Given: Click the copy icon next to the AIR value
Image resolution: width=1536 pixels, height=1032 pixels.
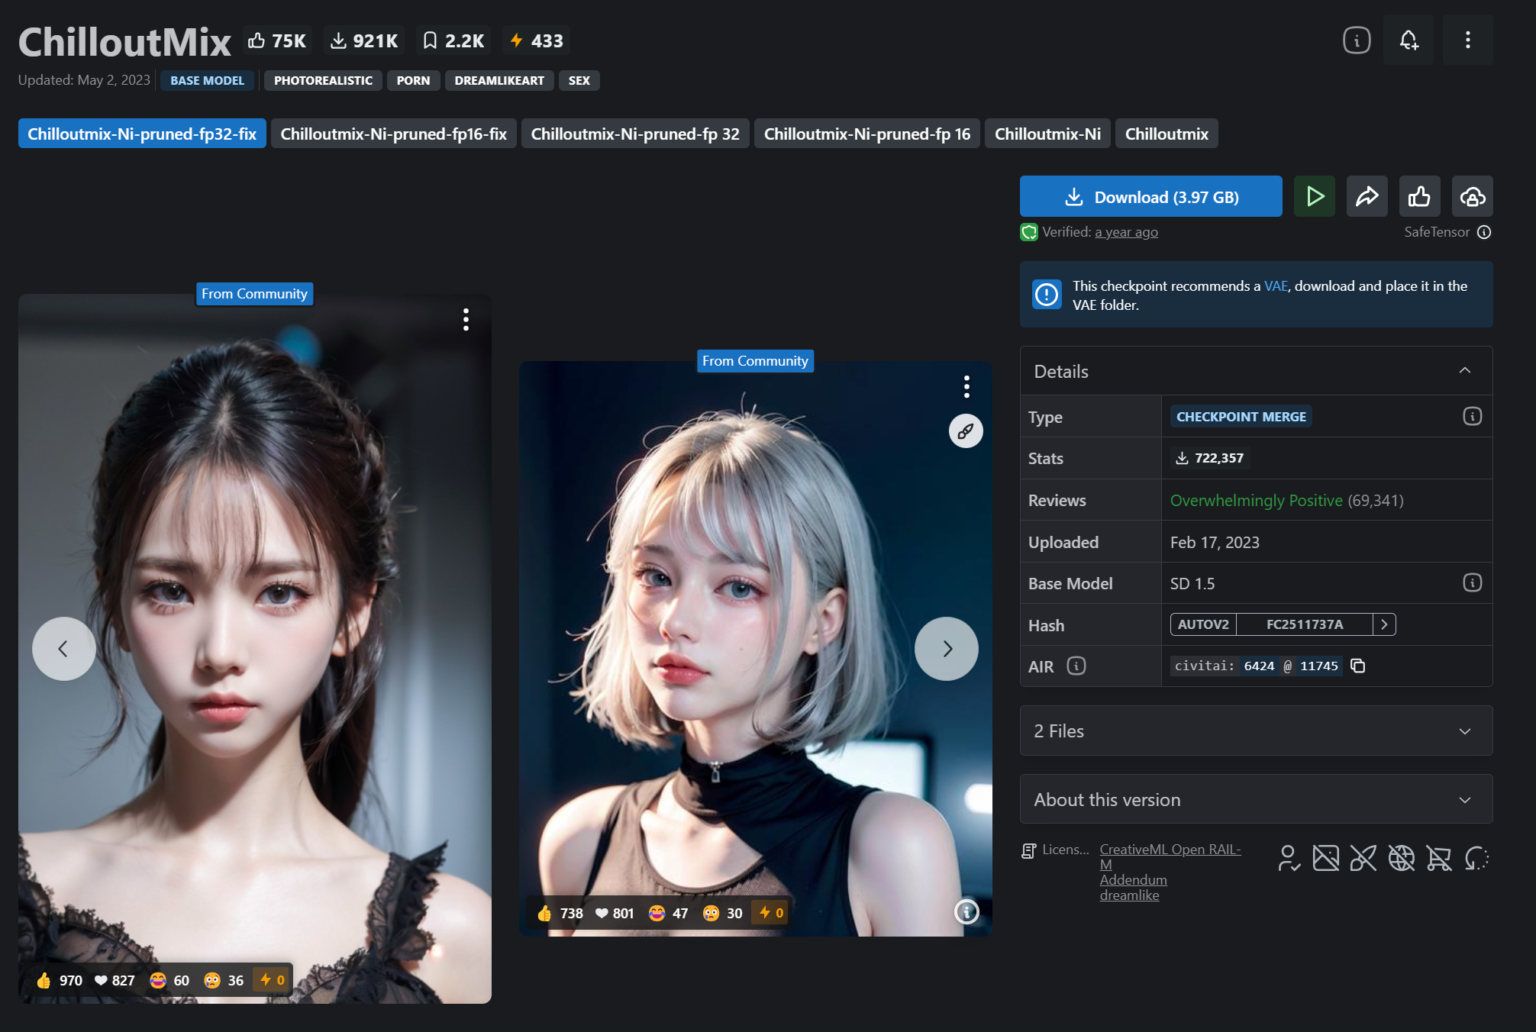Looking at the screenshot, I should [1357, 665].
